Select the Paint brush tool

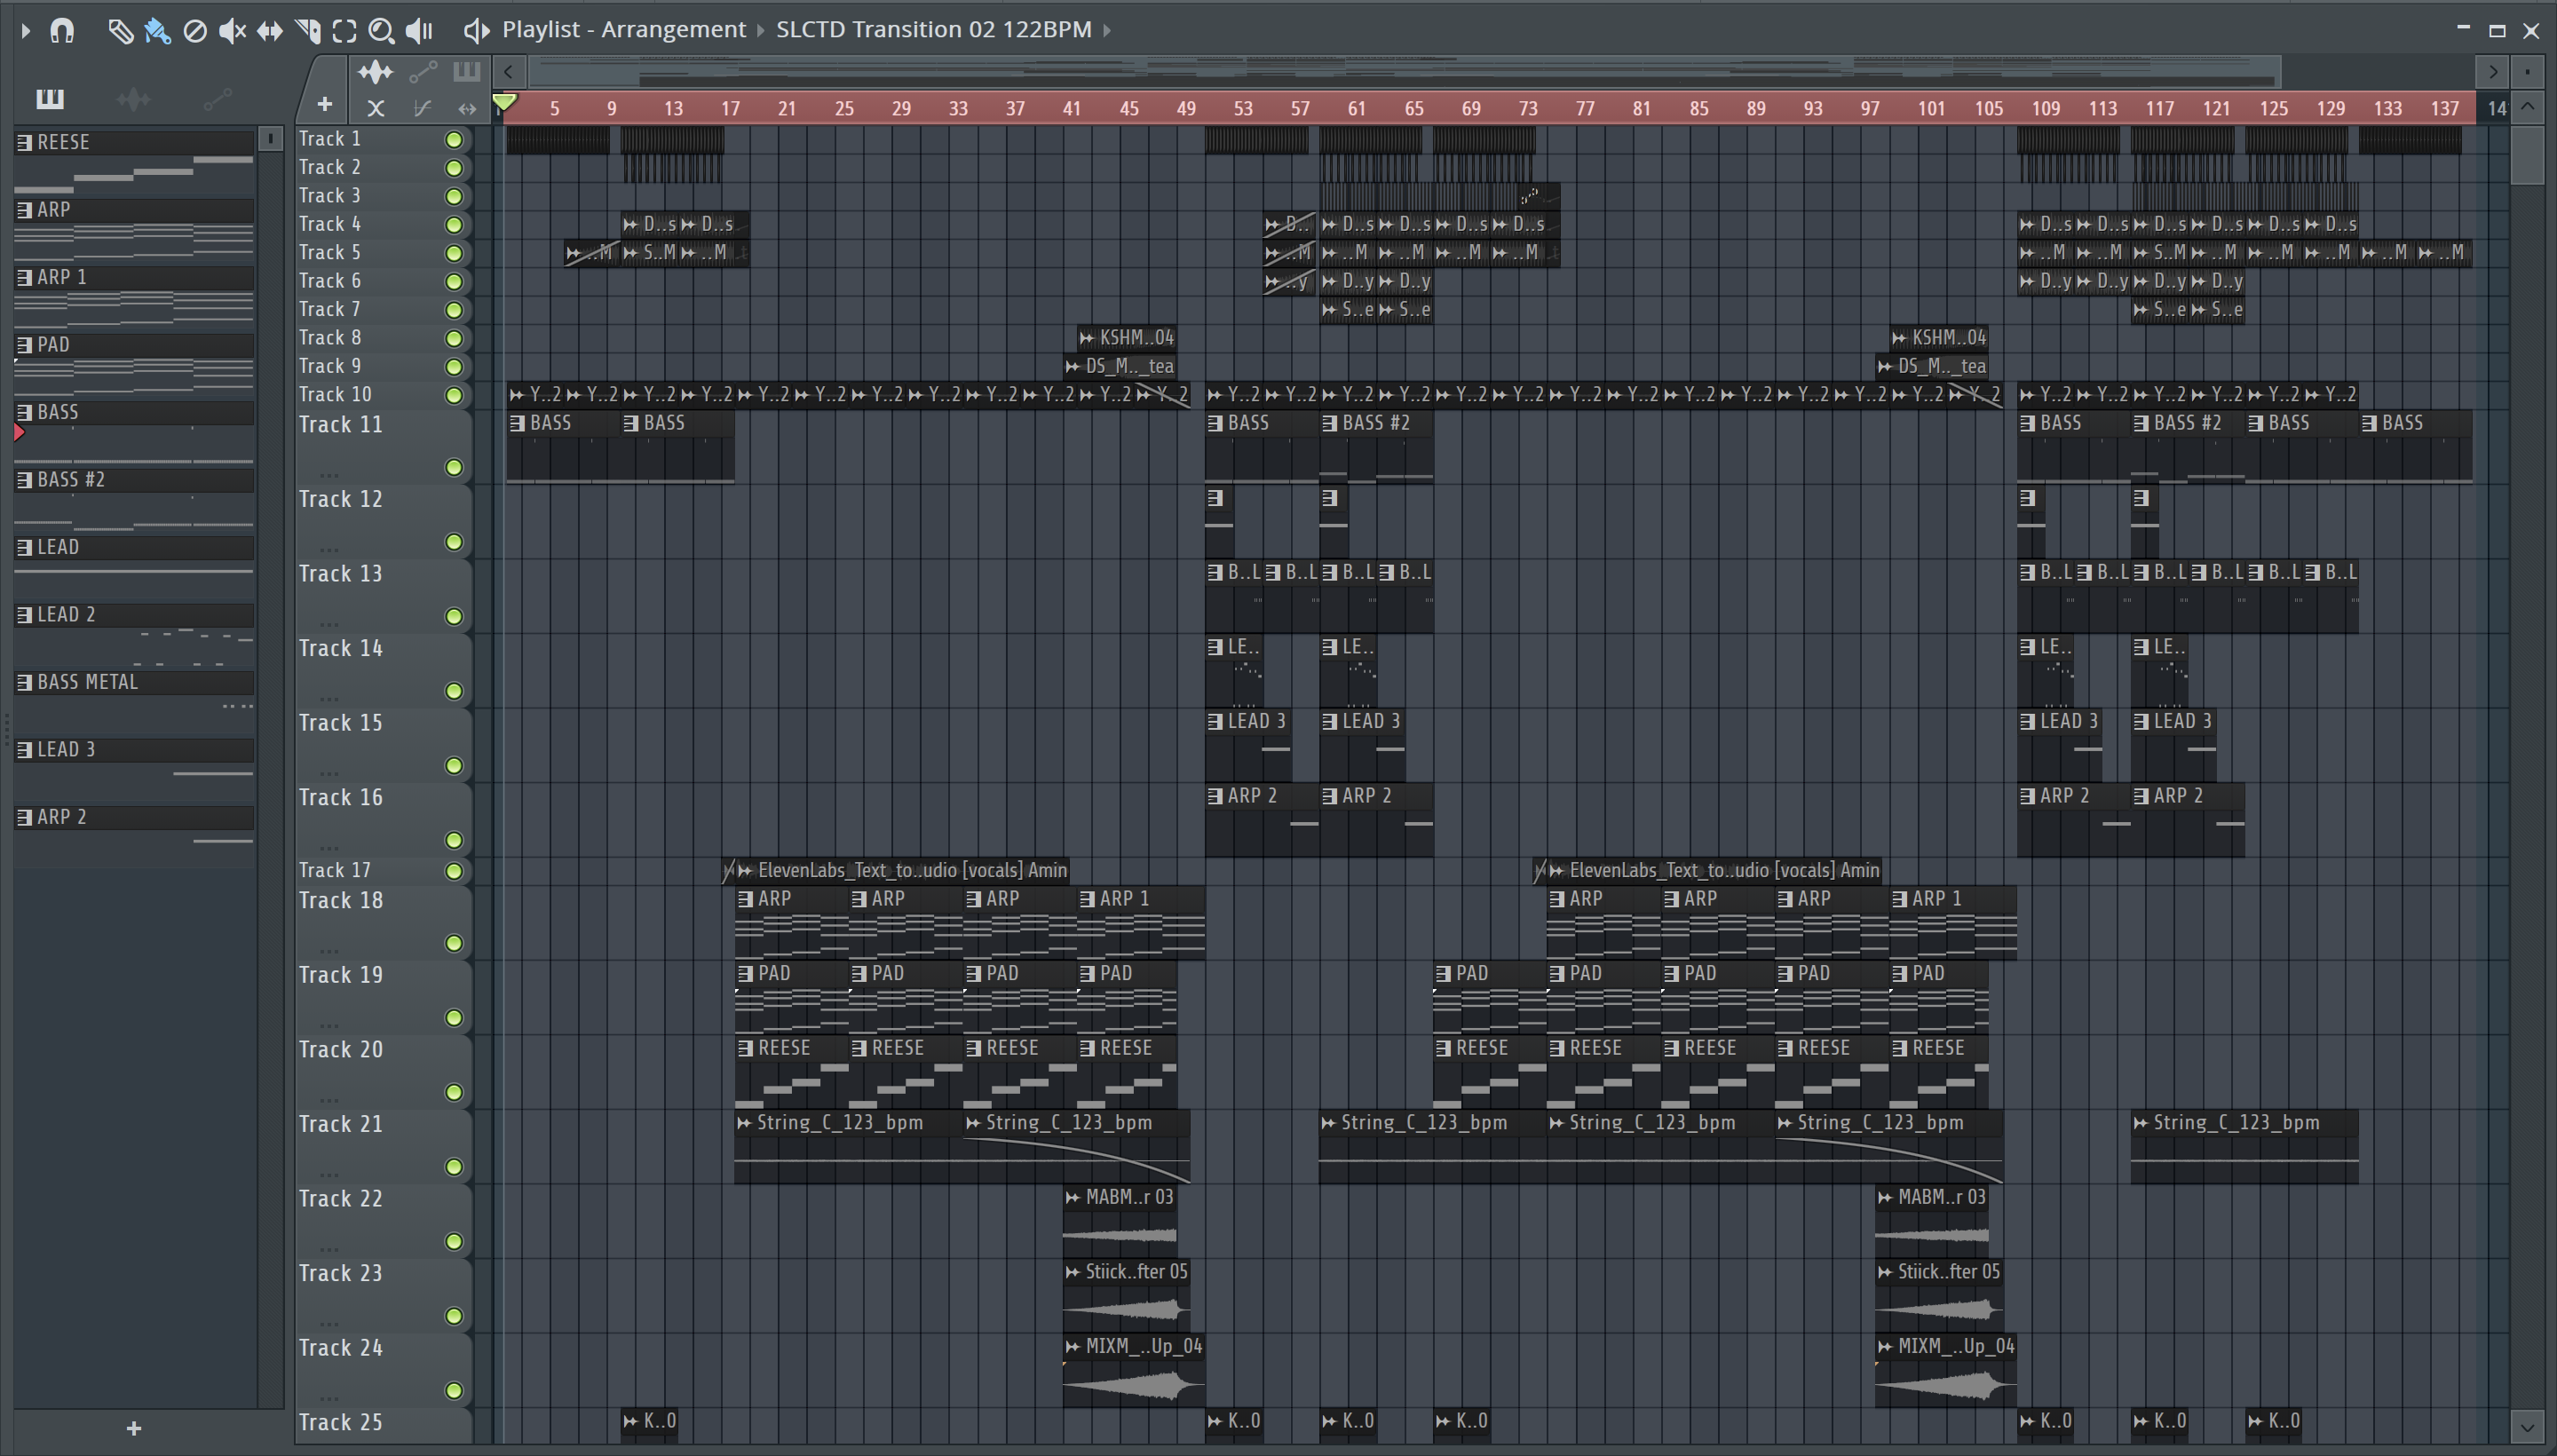(x=157, y=31)
